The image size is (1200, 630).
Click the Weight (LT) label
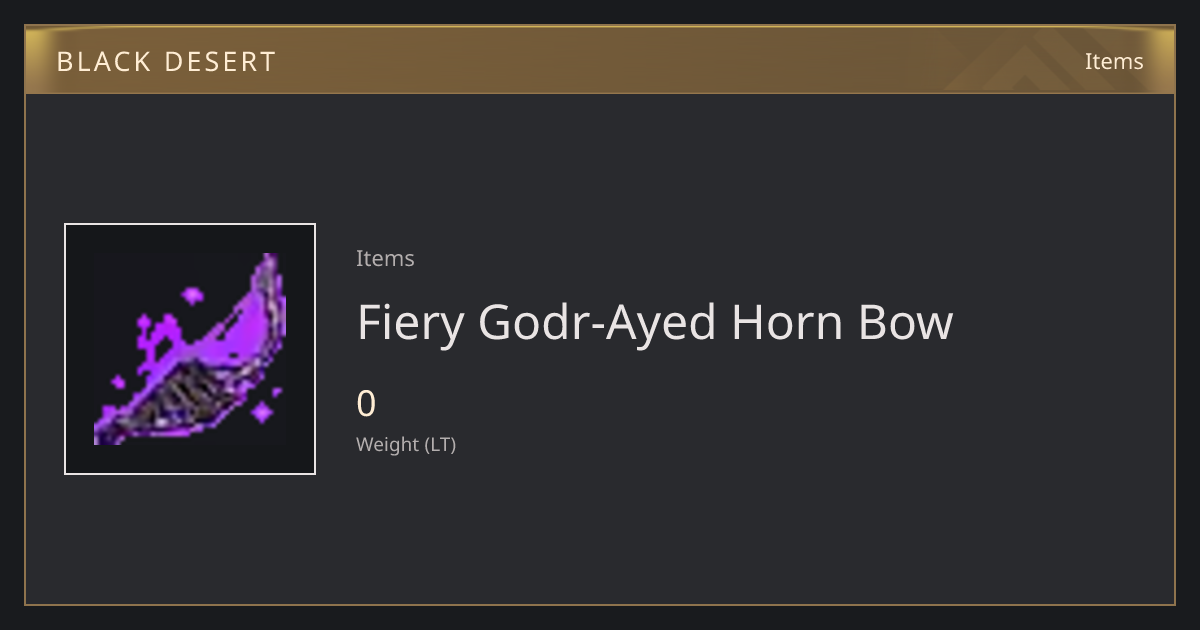[406, 444]
